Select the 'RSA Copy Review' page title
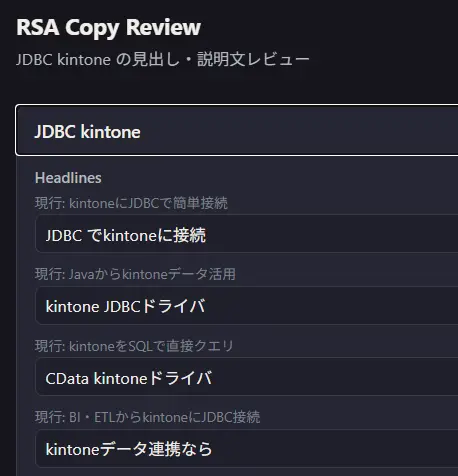Image resolution: width=458 pixels, height=476 pixels. (108, 27)
